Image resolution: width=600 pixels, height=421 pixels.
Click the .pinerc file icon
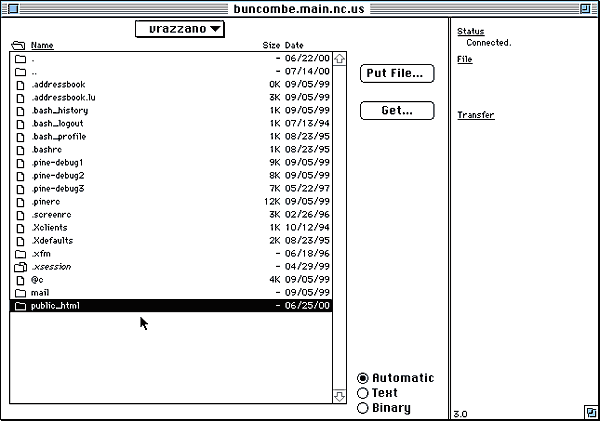click(x=20, y=202)
